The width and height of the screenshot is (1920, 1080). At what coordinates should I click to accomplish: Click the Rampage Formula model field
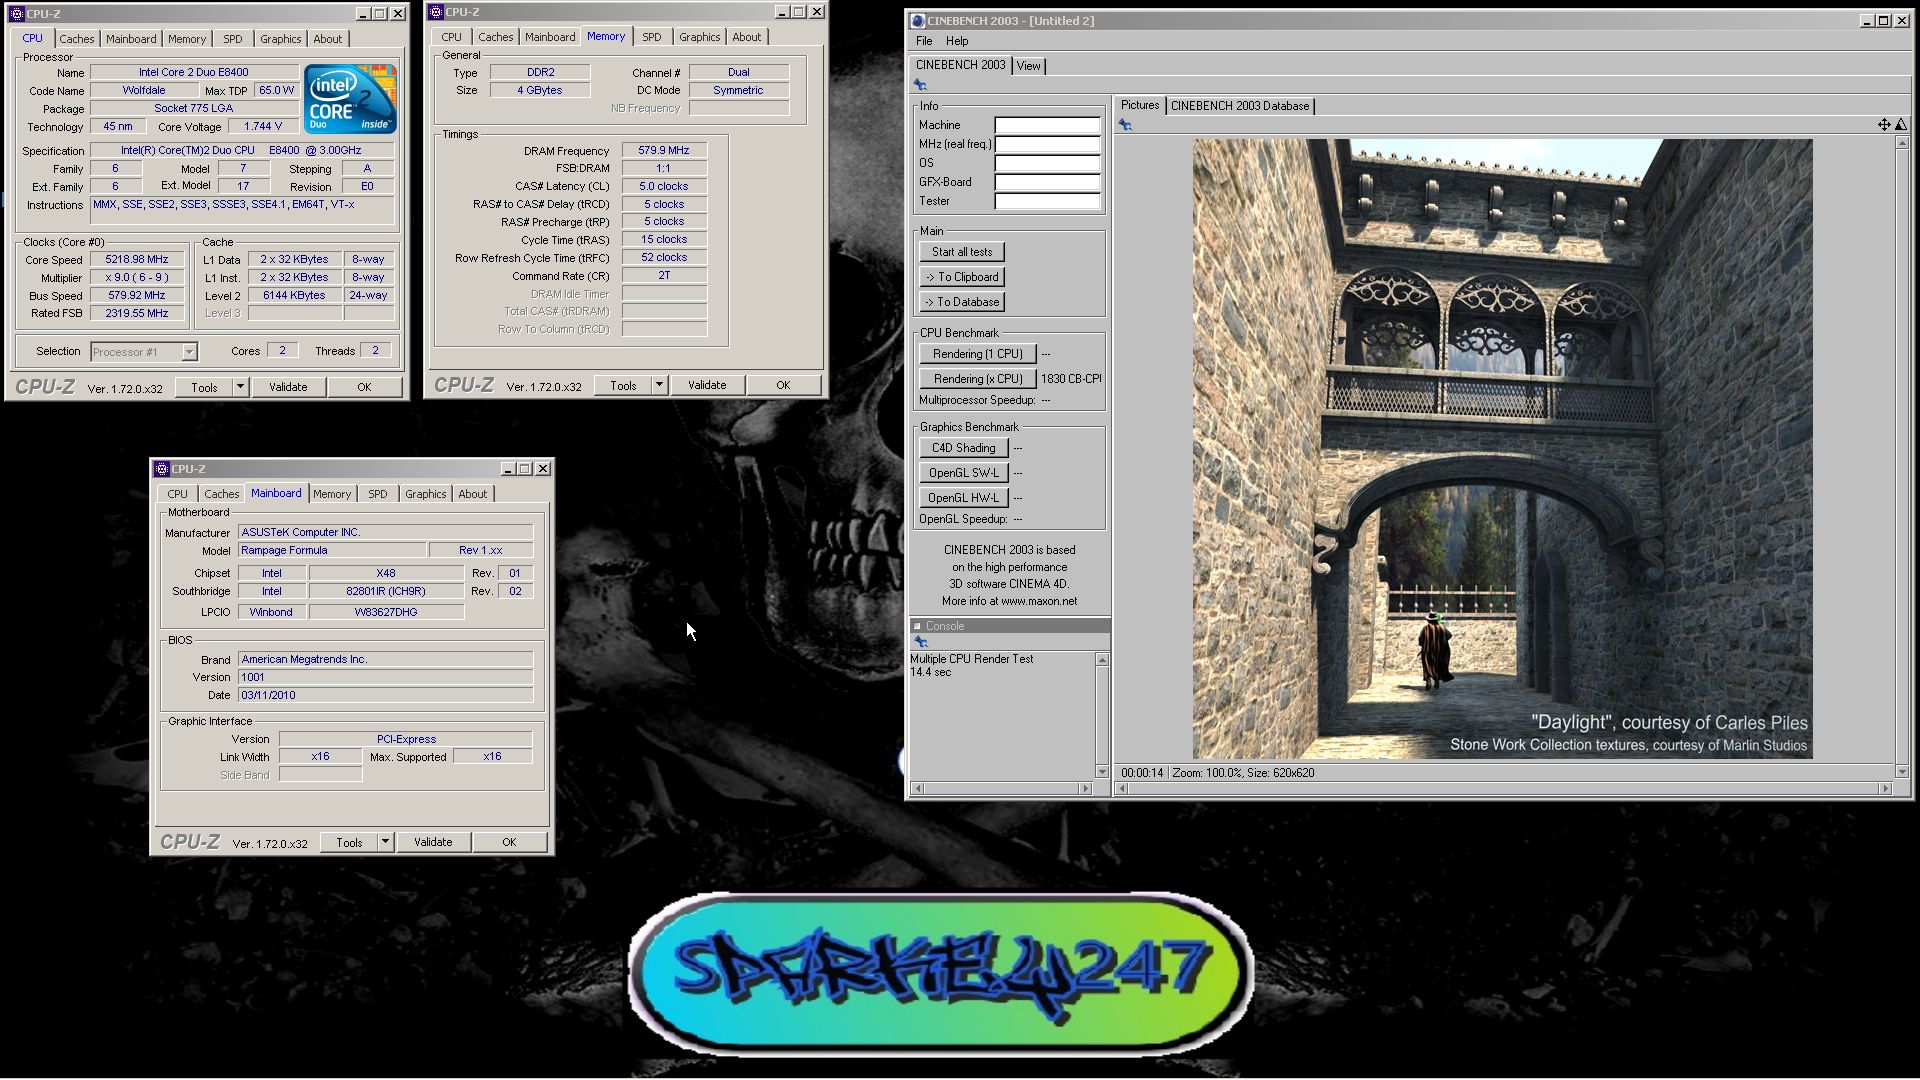coord(330,551)
